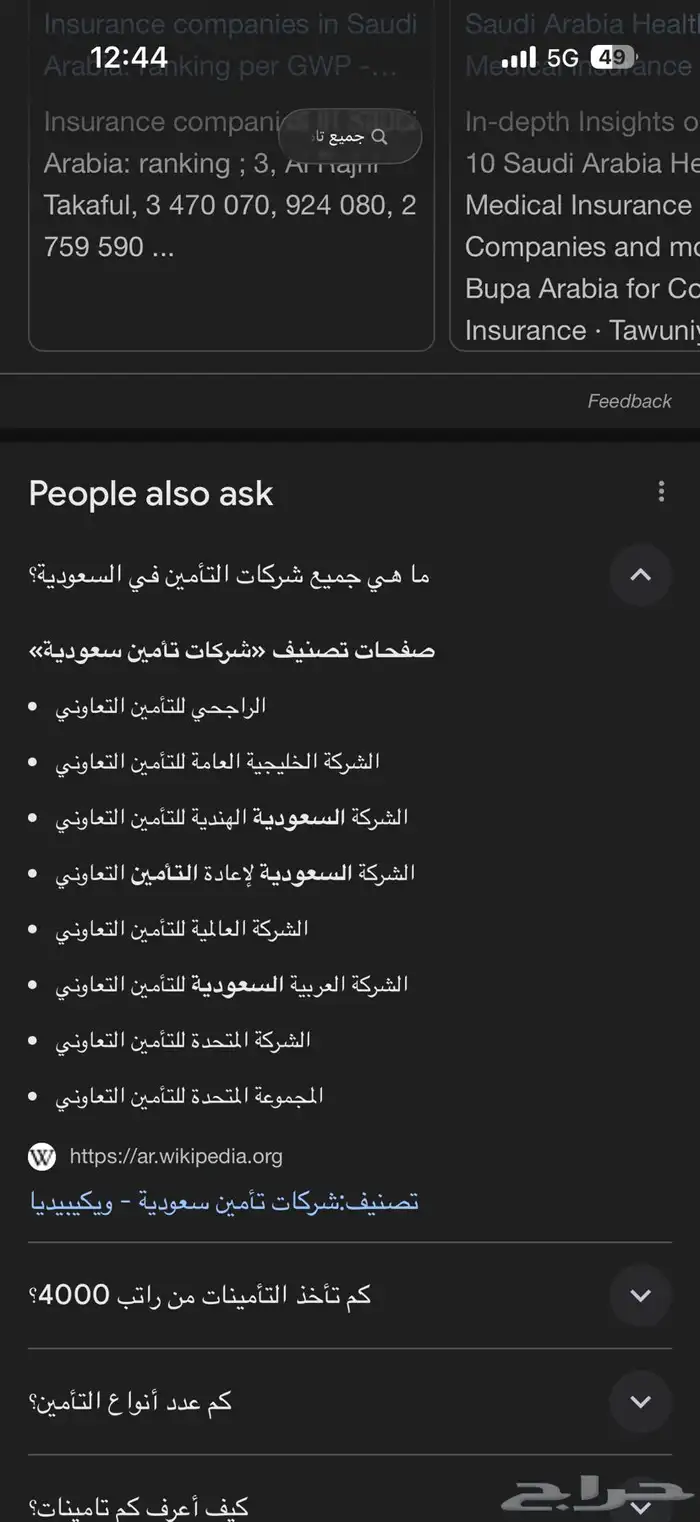This screenshot has width=700, height=1522.
Task: Tap the cellular signal bars icon
Action: [519, 58]
